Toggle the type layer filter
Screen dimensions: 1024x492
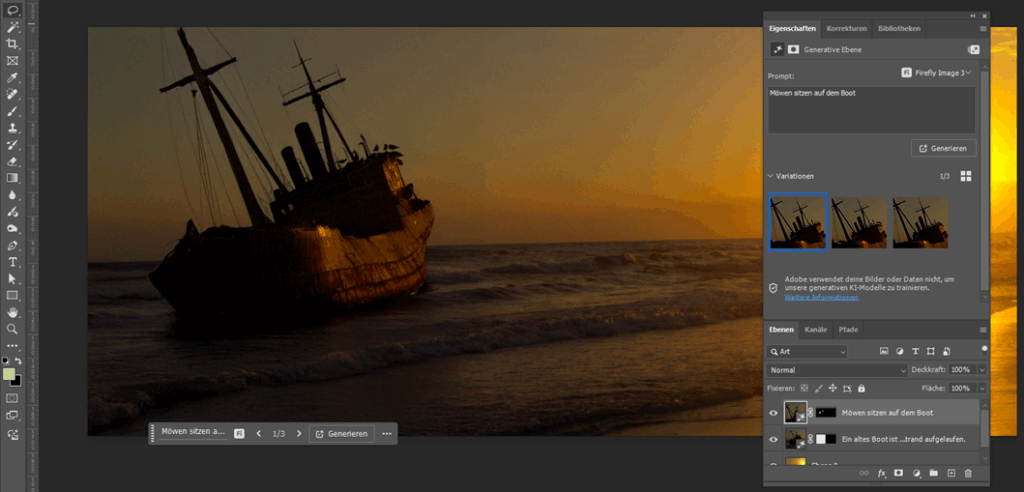[x=916, y=352]
